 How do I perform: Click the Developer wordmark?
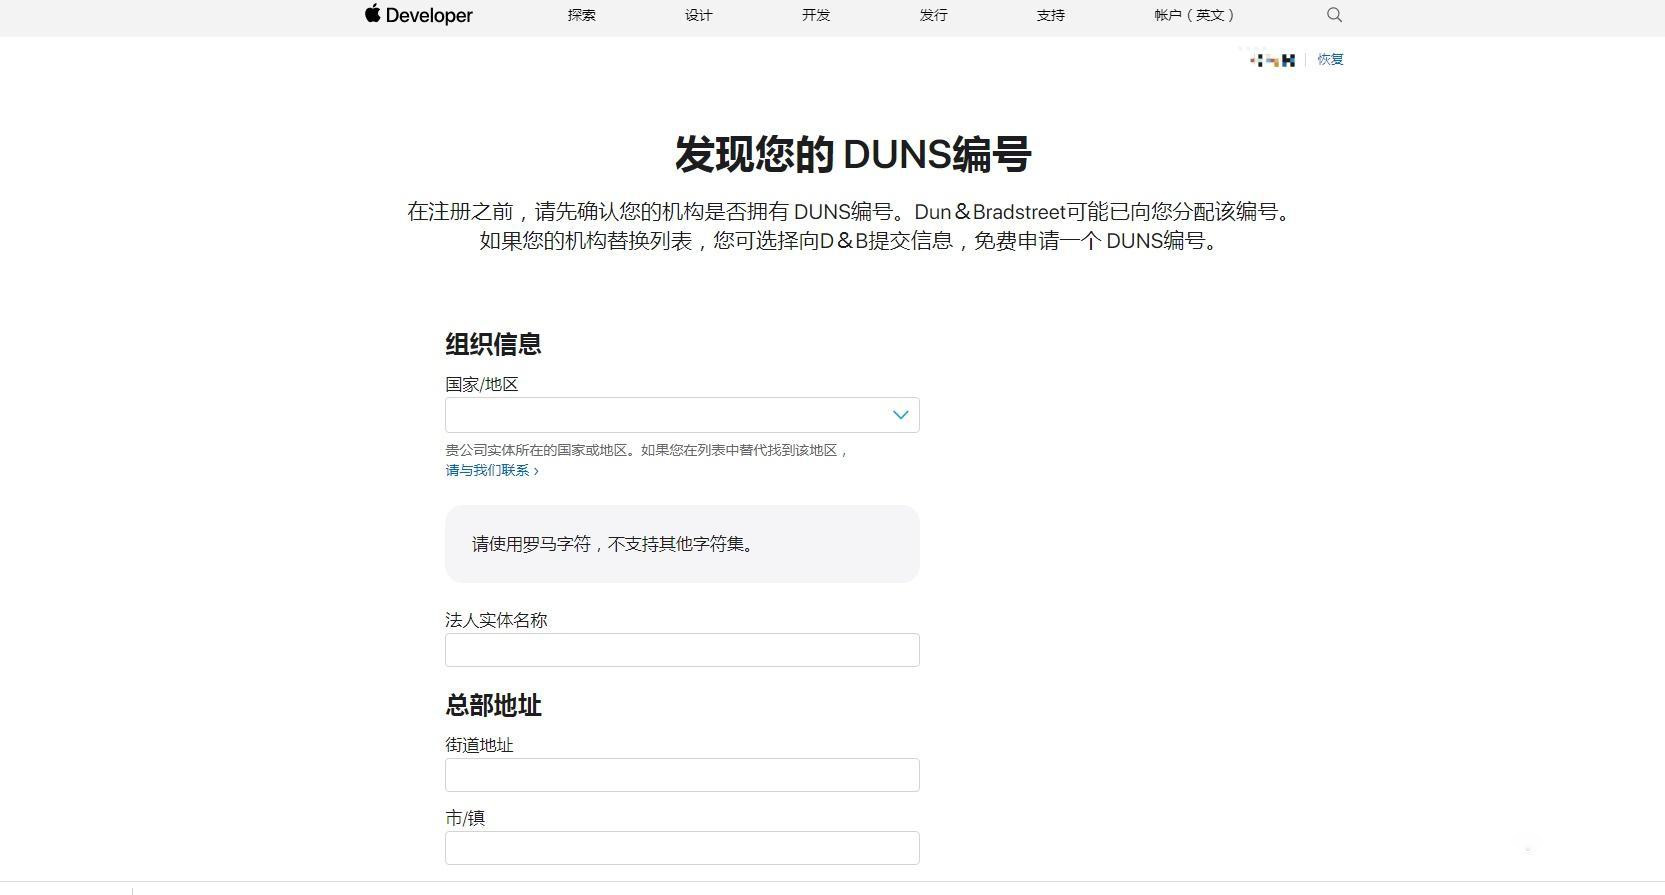[x=429, y=15]
